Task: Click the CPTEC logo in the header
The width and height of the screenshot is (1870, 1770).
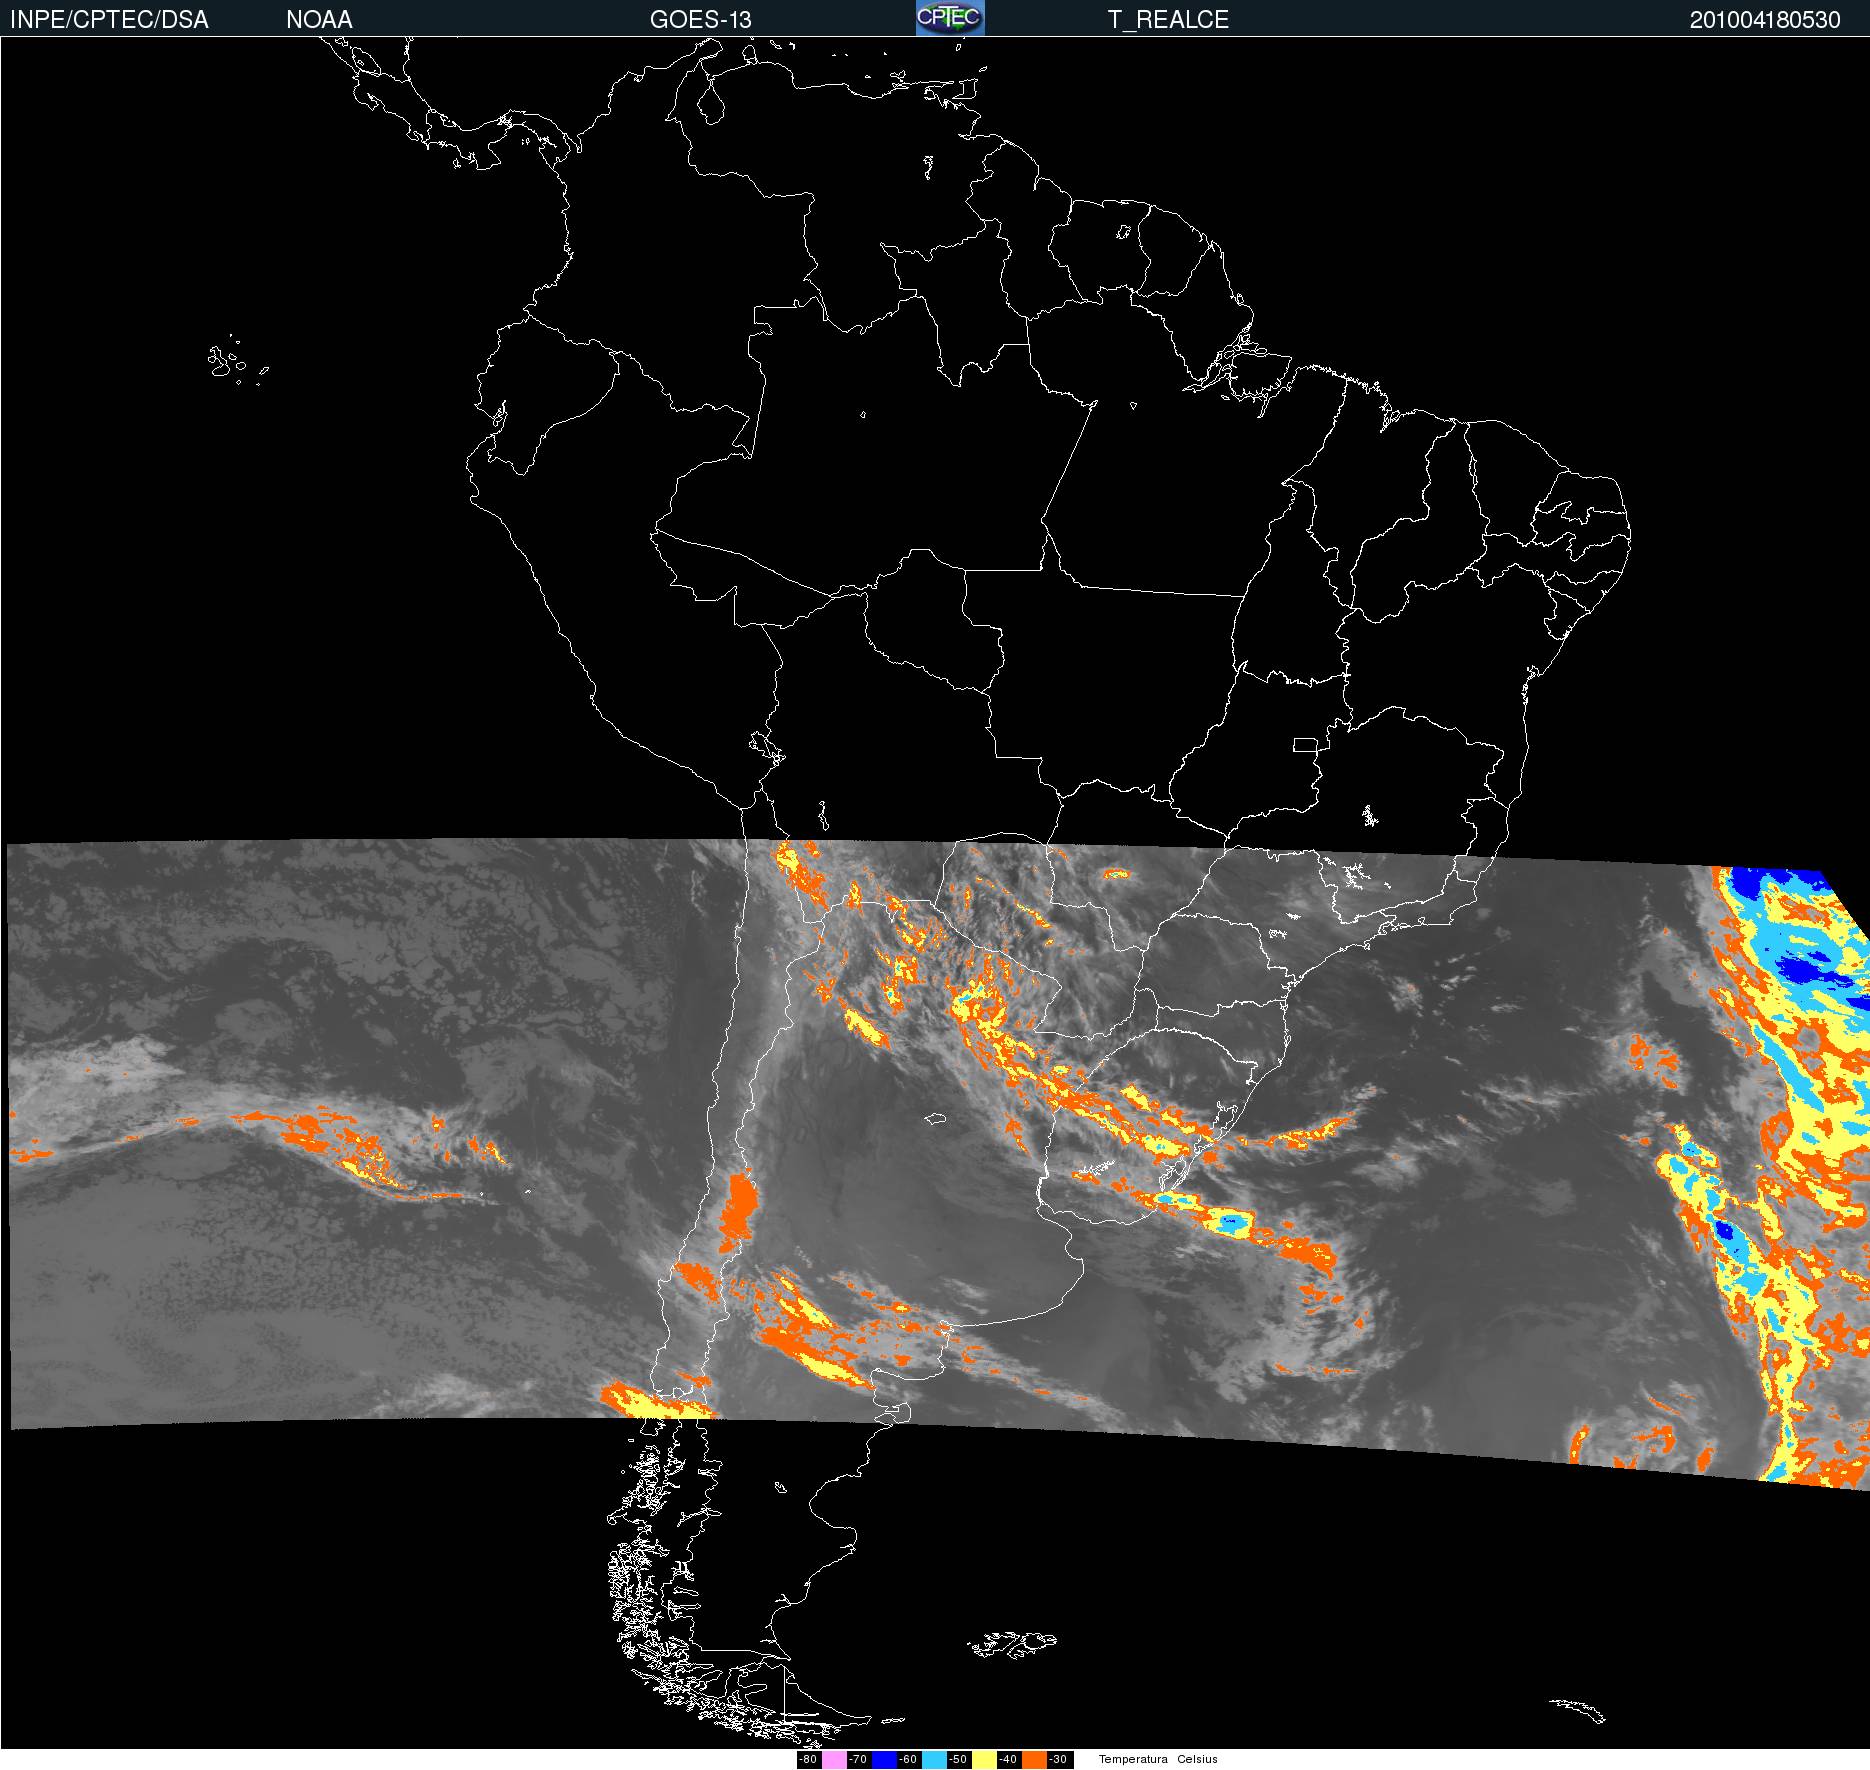Action: pos(950,18)
